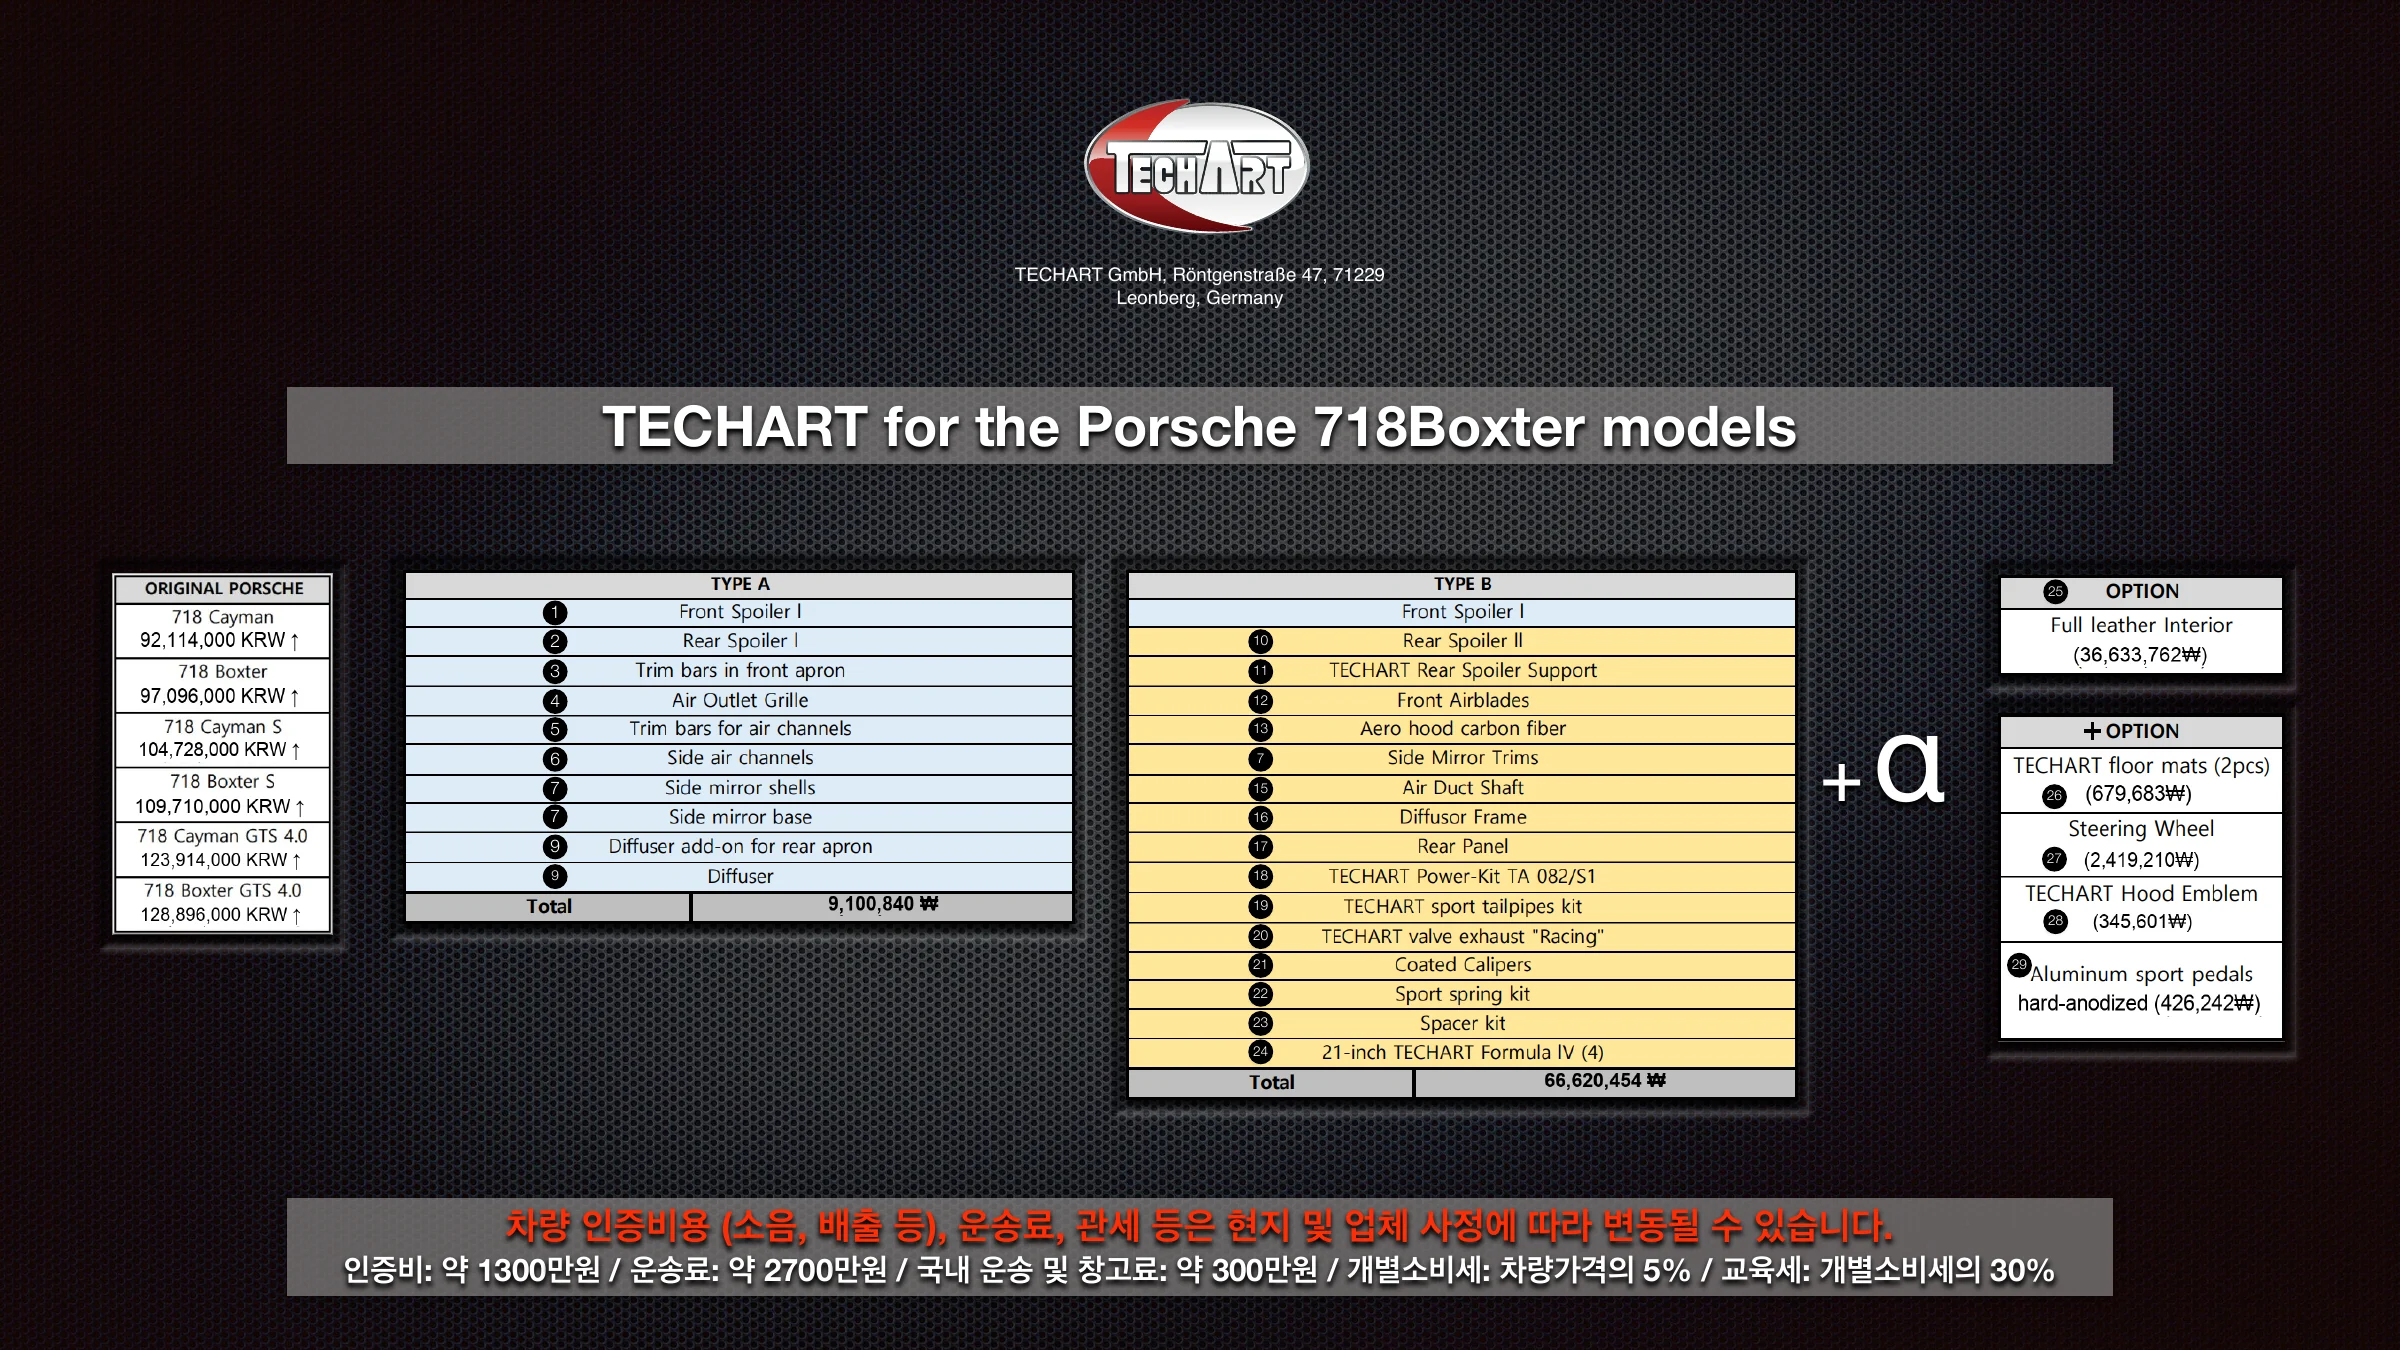Select the '718 Boxter GTS 4.0' price cell

[x=223, y=903]
